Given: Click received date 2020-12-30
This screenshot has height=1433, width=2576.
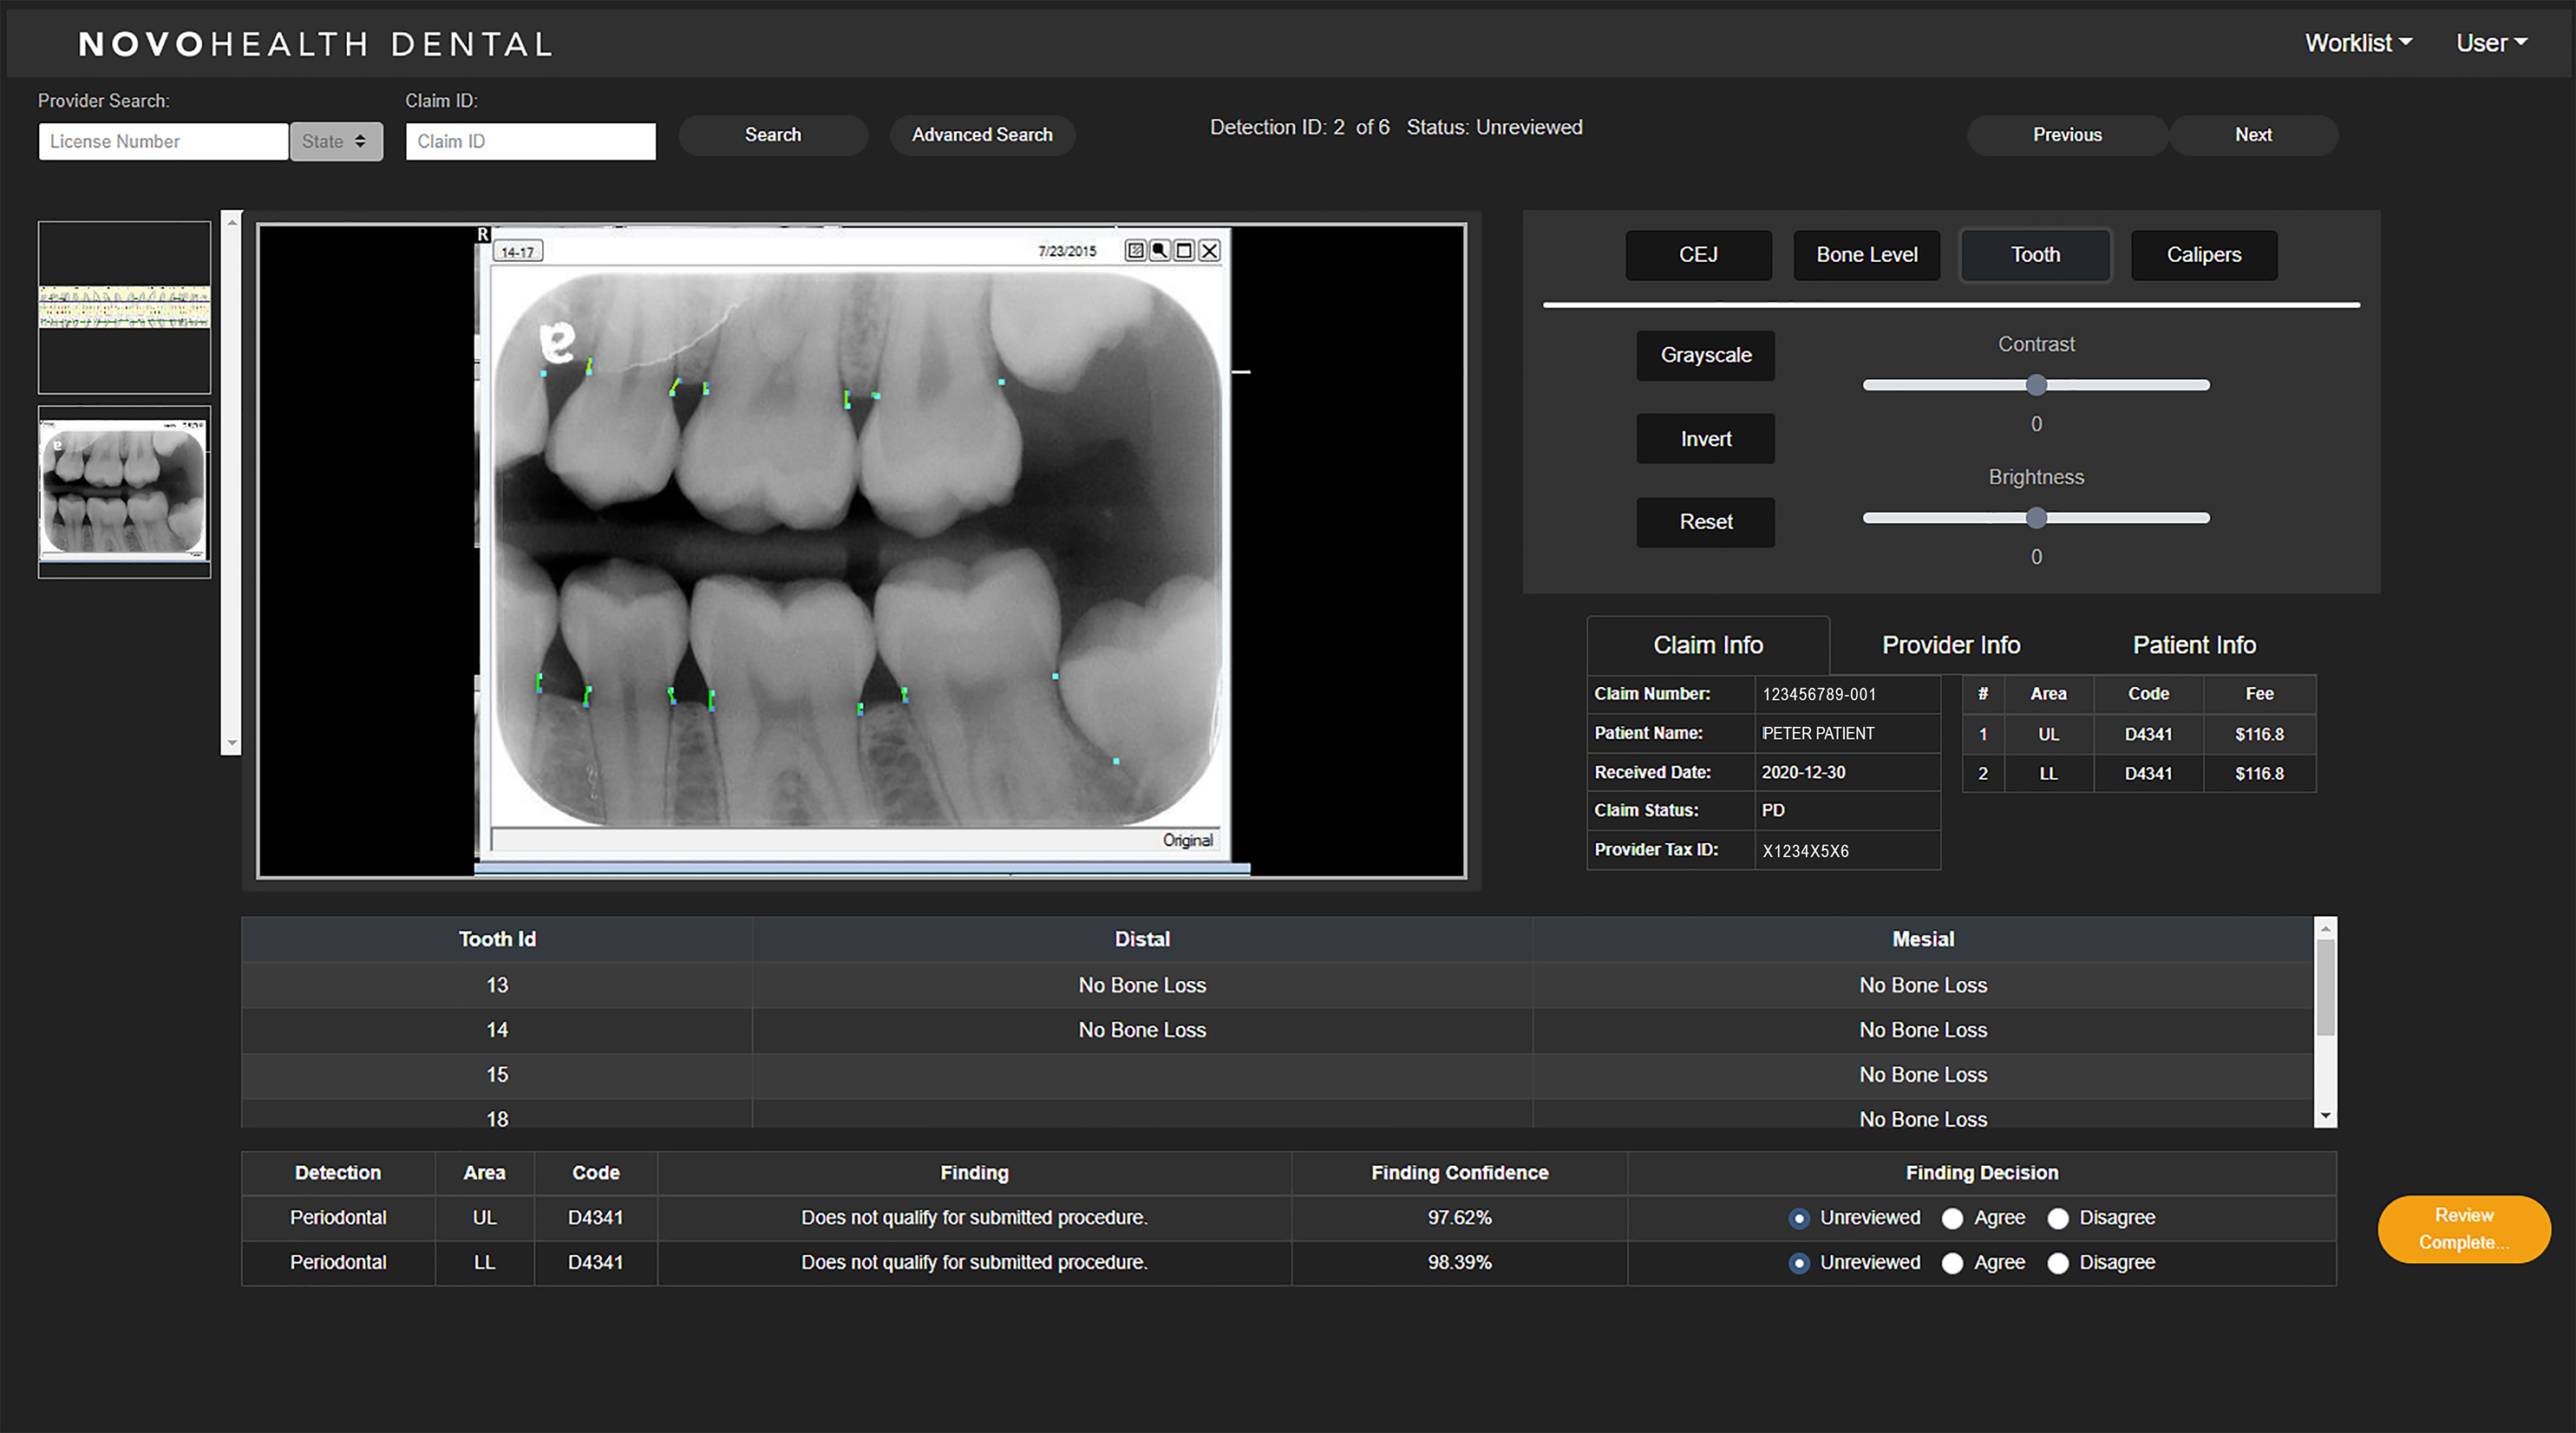Looking at the screenshot, I should pos(1803,772).
